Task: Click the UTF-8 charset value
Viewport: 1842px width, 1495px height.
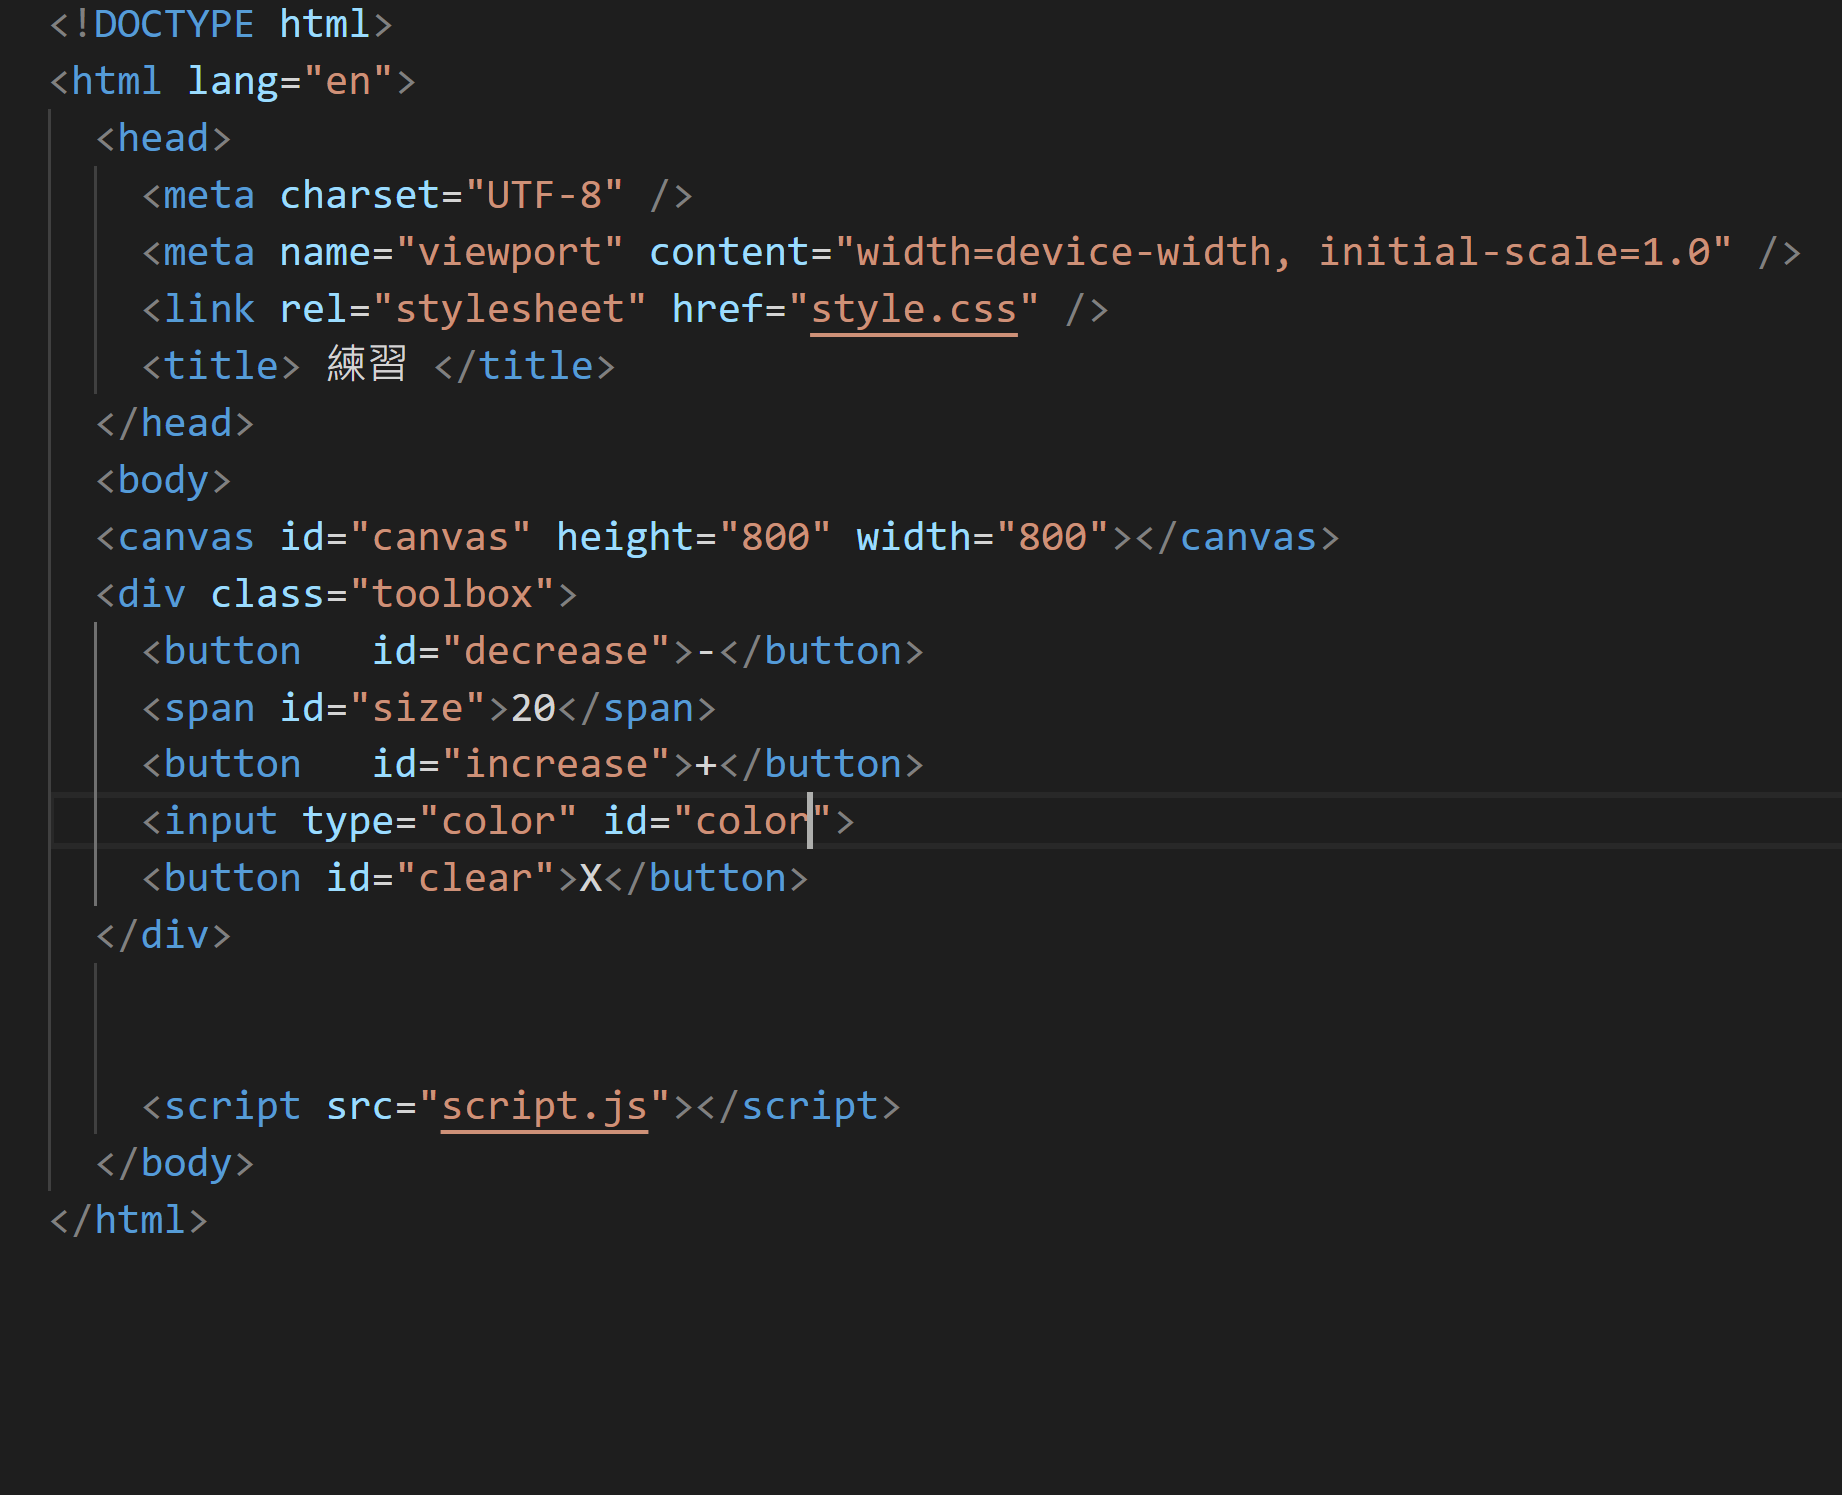Action: tap(544, 196)
